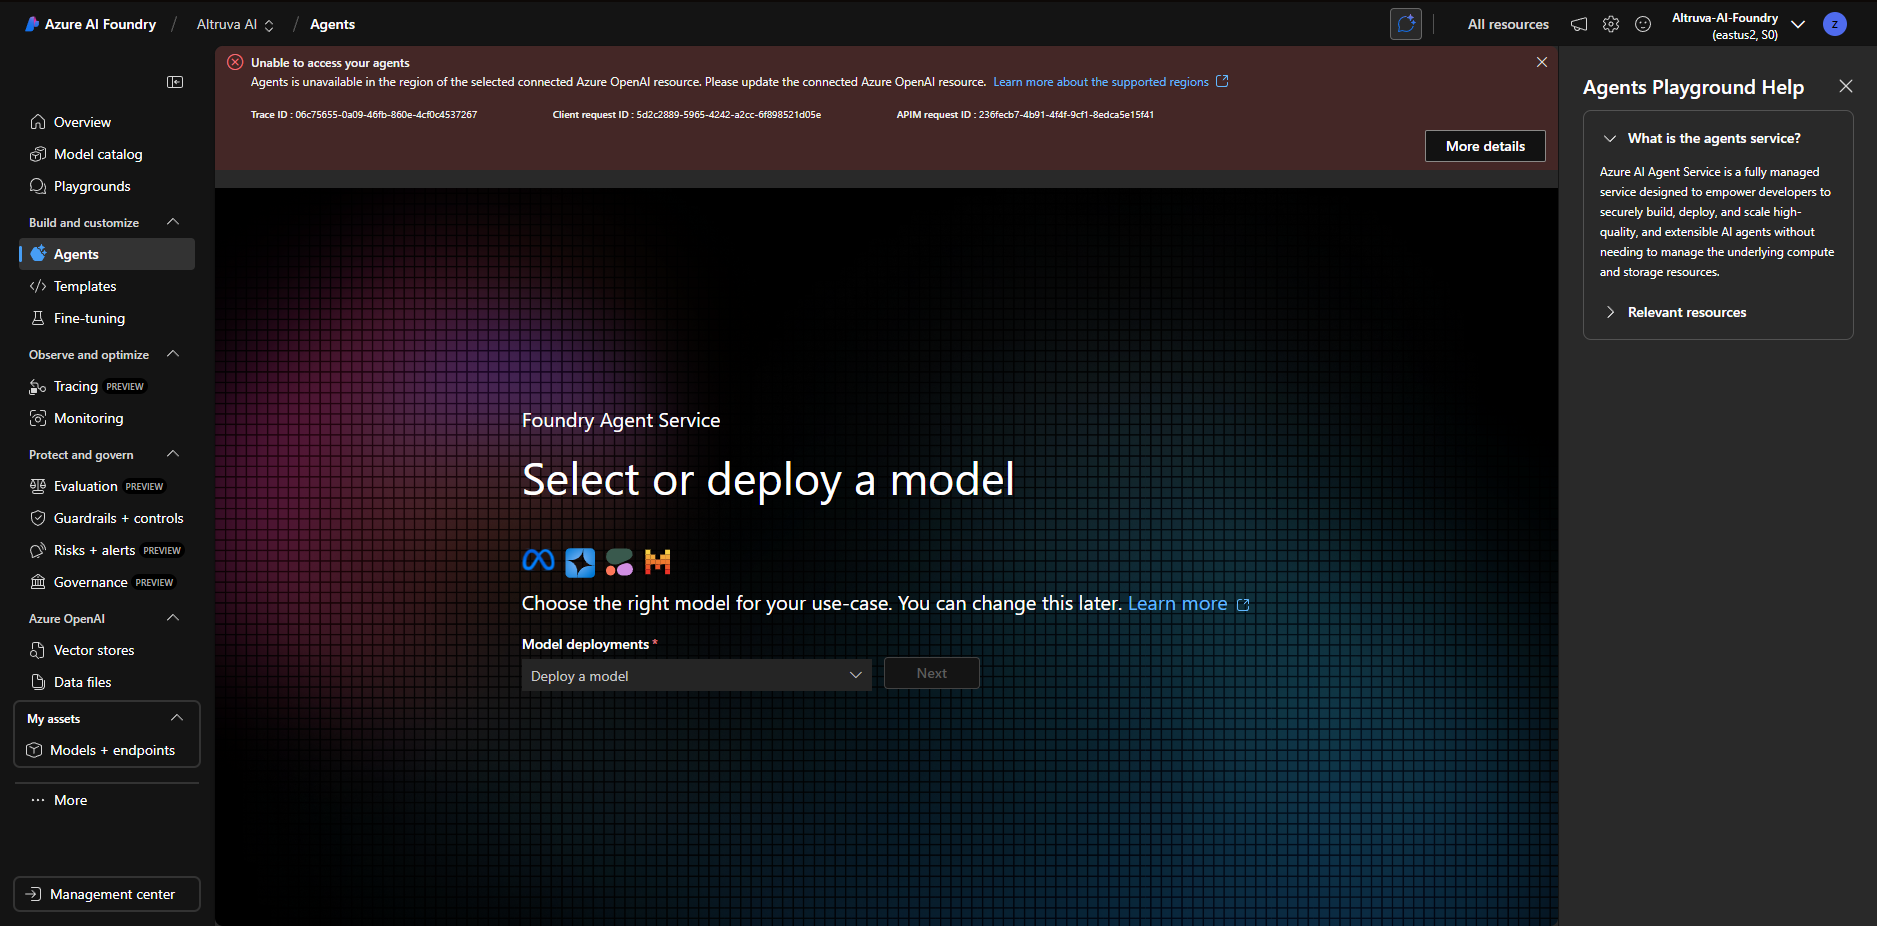Screen dimensions: 1877x926
Task: Collapse the My assets section
Action: (177, 718)
